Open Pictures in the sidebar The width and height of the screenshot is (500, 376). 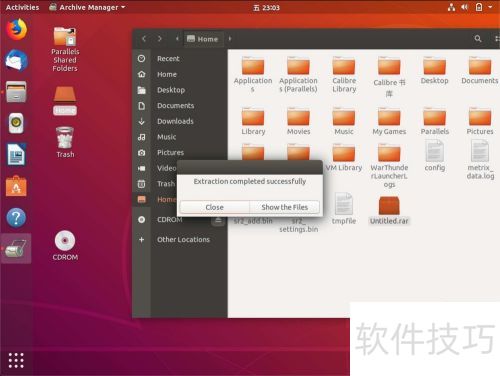[x=180, y=153]
